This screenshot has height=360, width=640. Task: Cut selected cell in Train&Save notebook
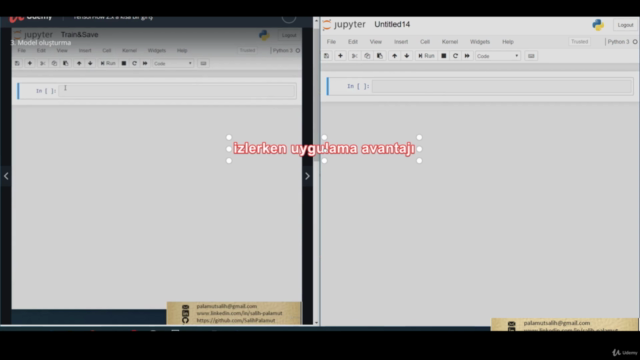(42, 63)
